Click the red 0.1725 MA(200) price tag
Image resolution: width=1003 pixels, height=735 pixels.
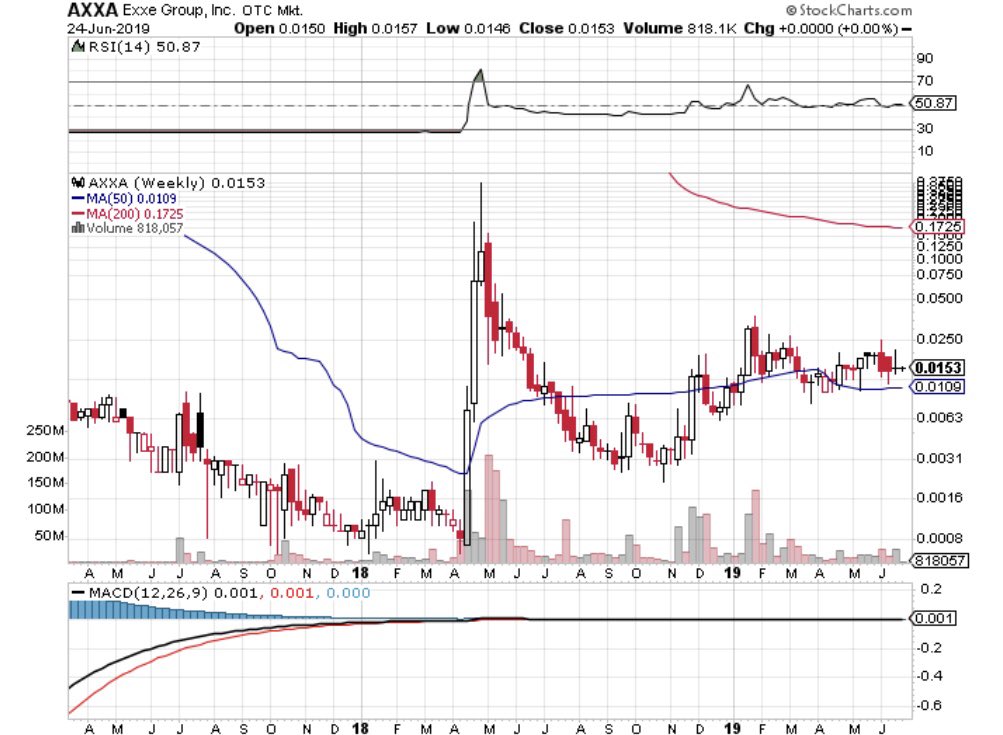(937, 226)
